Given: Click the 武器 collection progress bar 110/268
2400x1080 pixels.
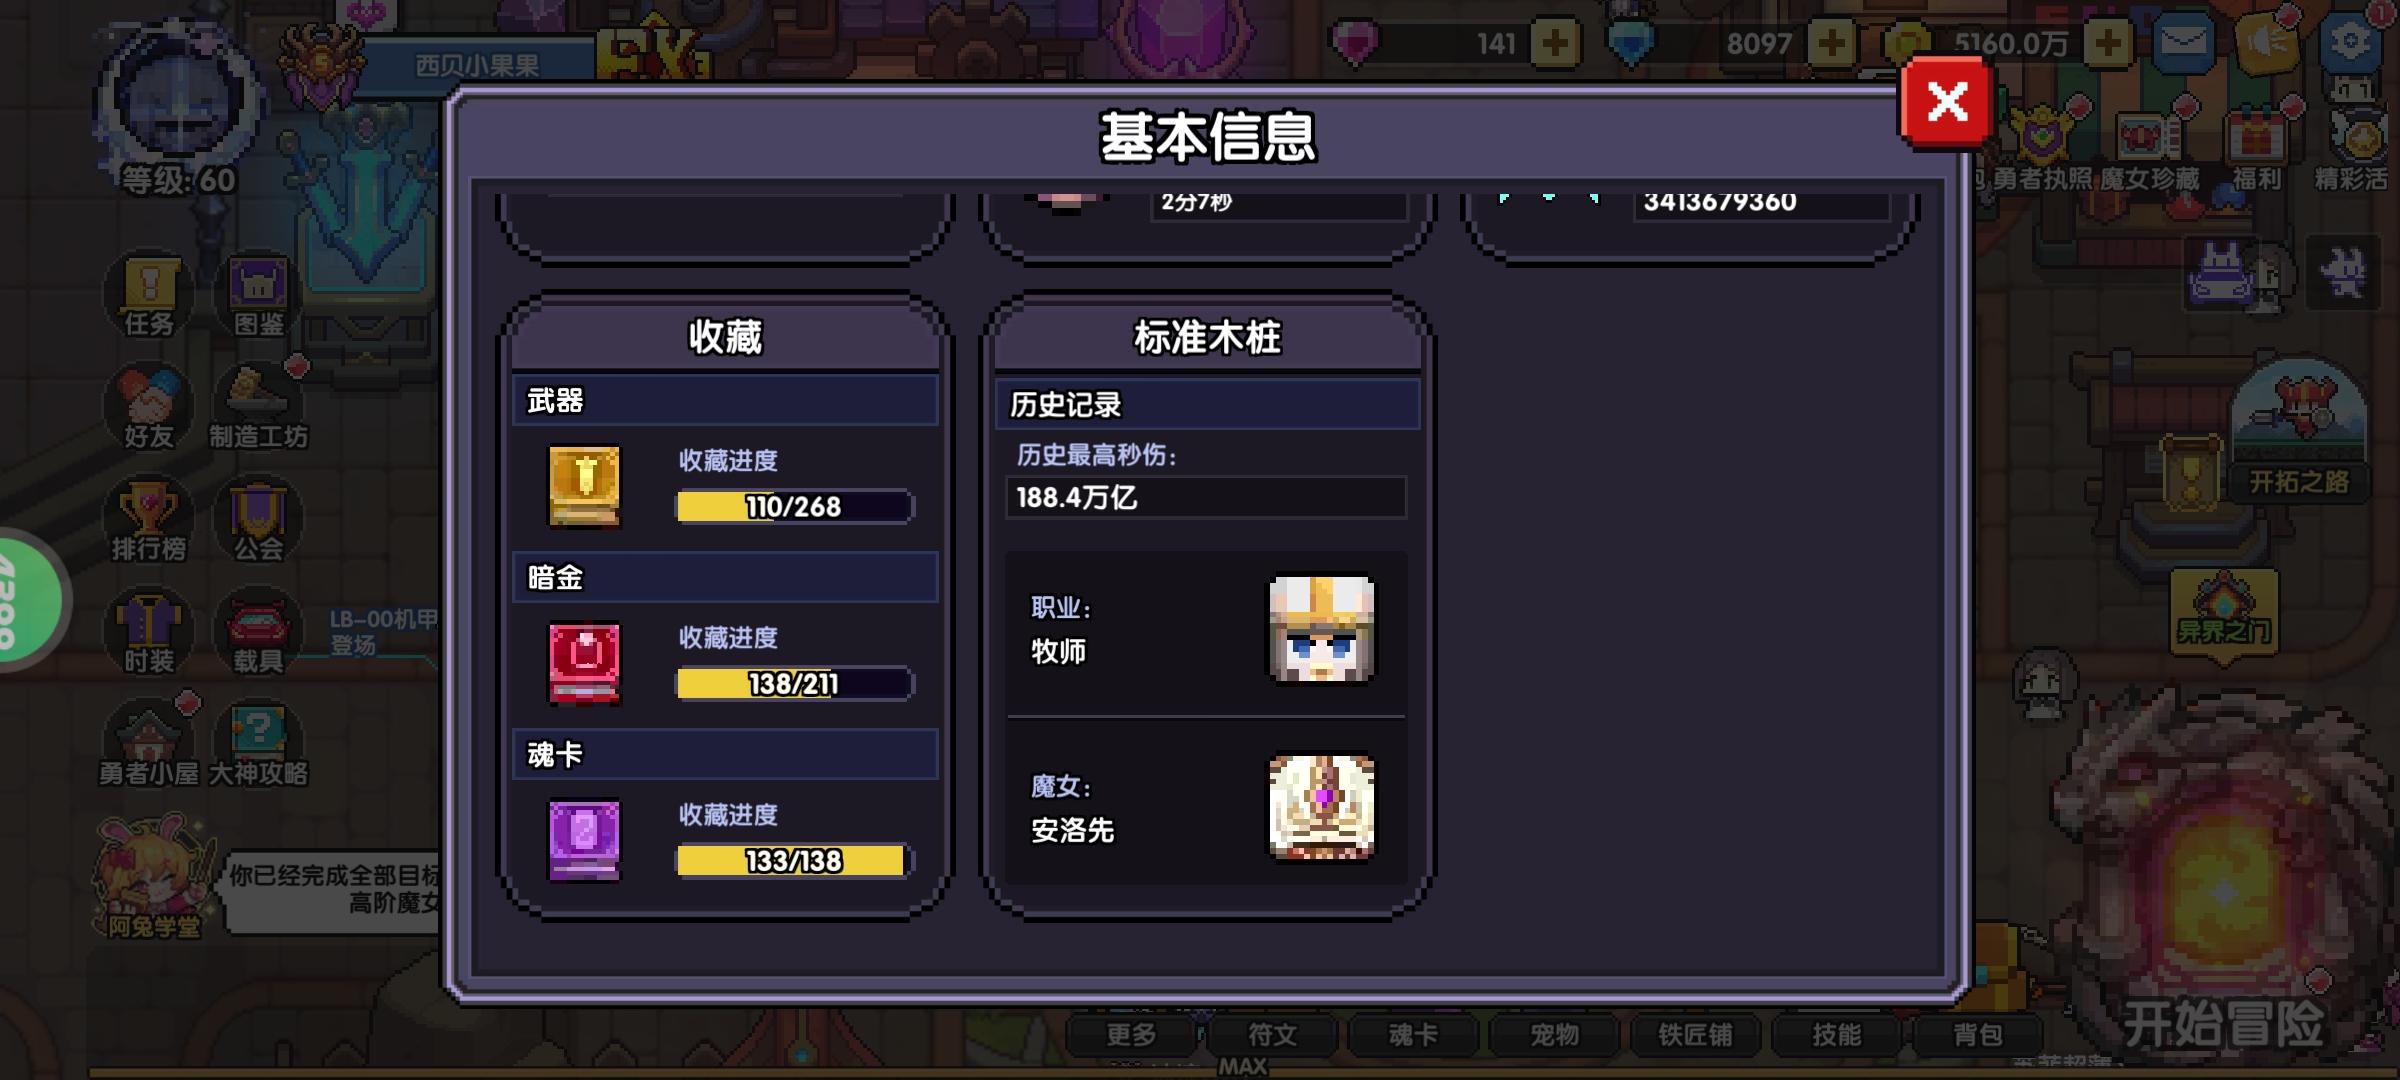Looking at the screenshot, I should [x=794, y=506].
